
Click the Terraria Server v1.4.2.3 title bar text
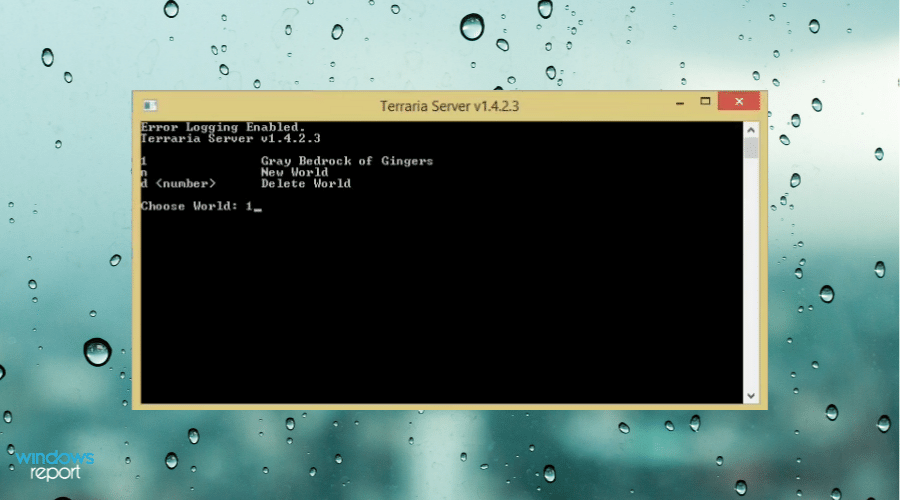[x=449, y=106]
